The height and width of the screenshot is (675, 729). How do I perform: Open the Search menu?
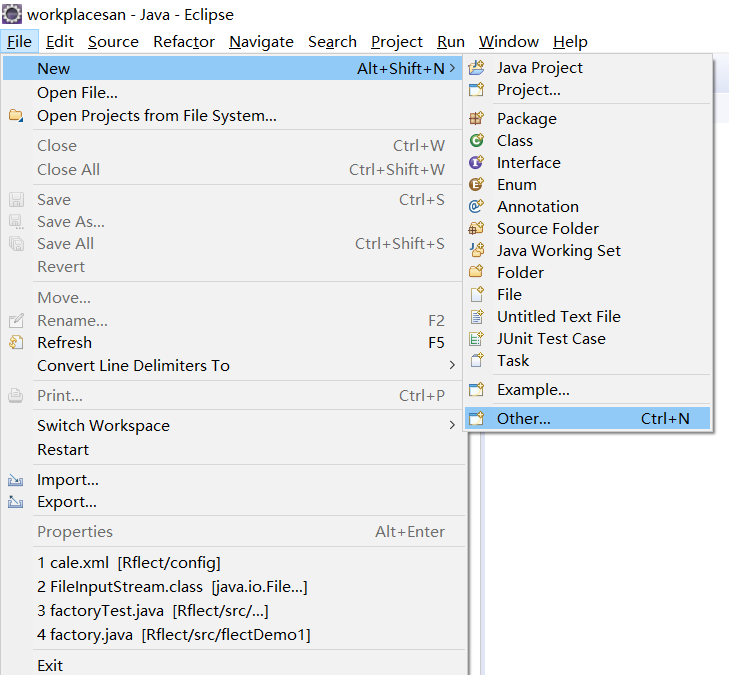[332, 42]
